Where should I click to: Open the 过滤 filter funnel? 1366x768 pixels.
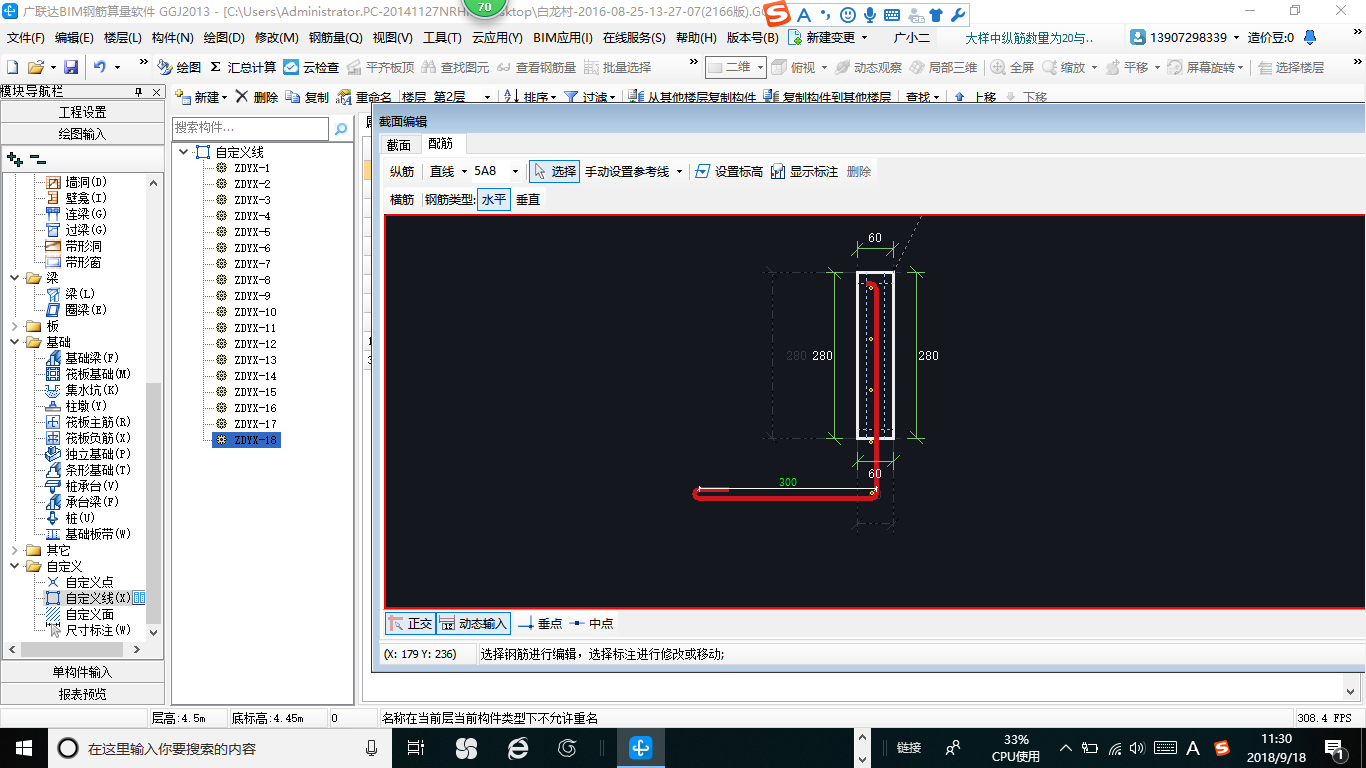pyautogui.click(x=589, y=97)
